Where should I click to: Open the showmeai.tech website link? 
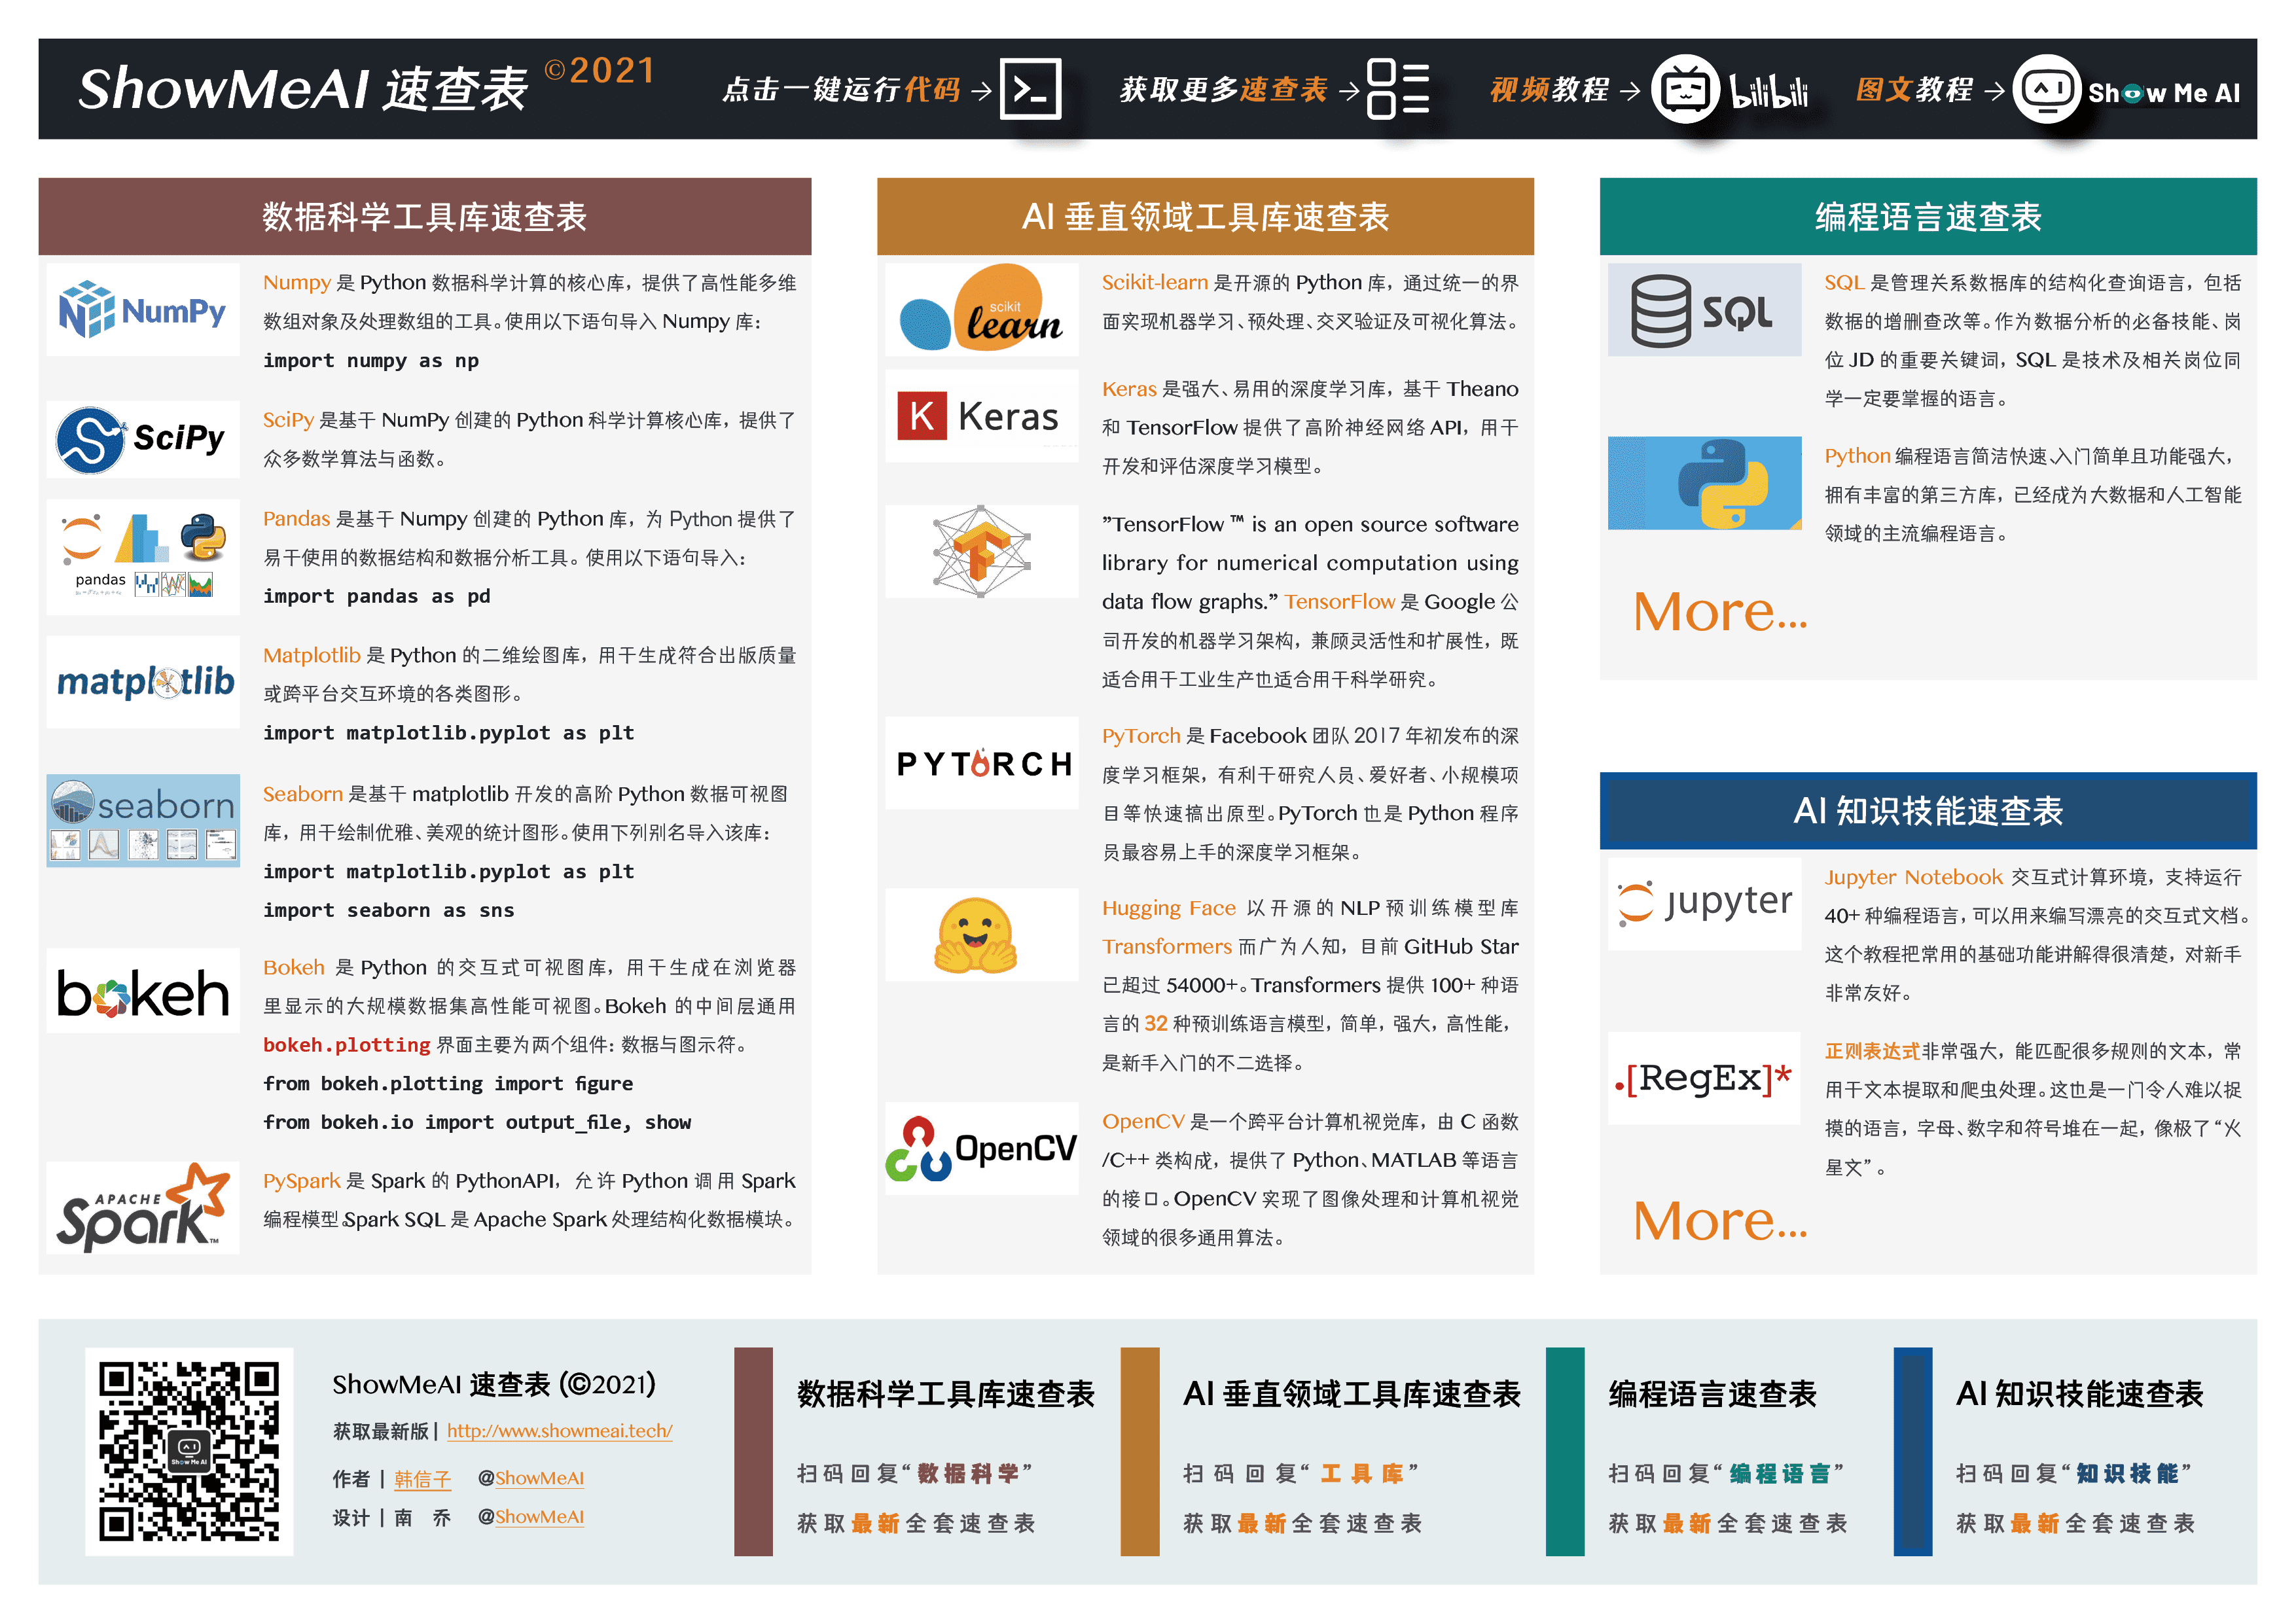click(560, 1430)
